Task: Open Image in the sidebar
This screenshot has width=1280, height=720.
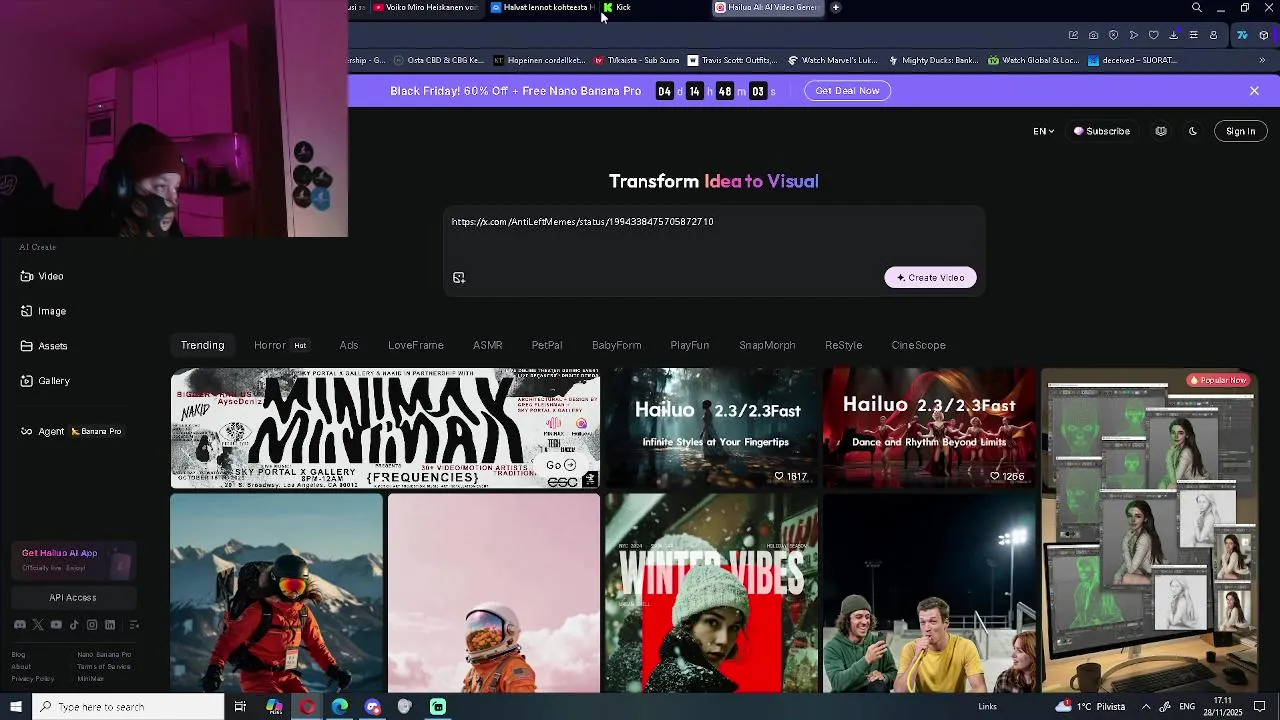Action: tap(43, 311)
